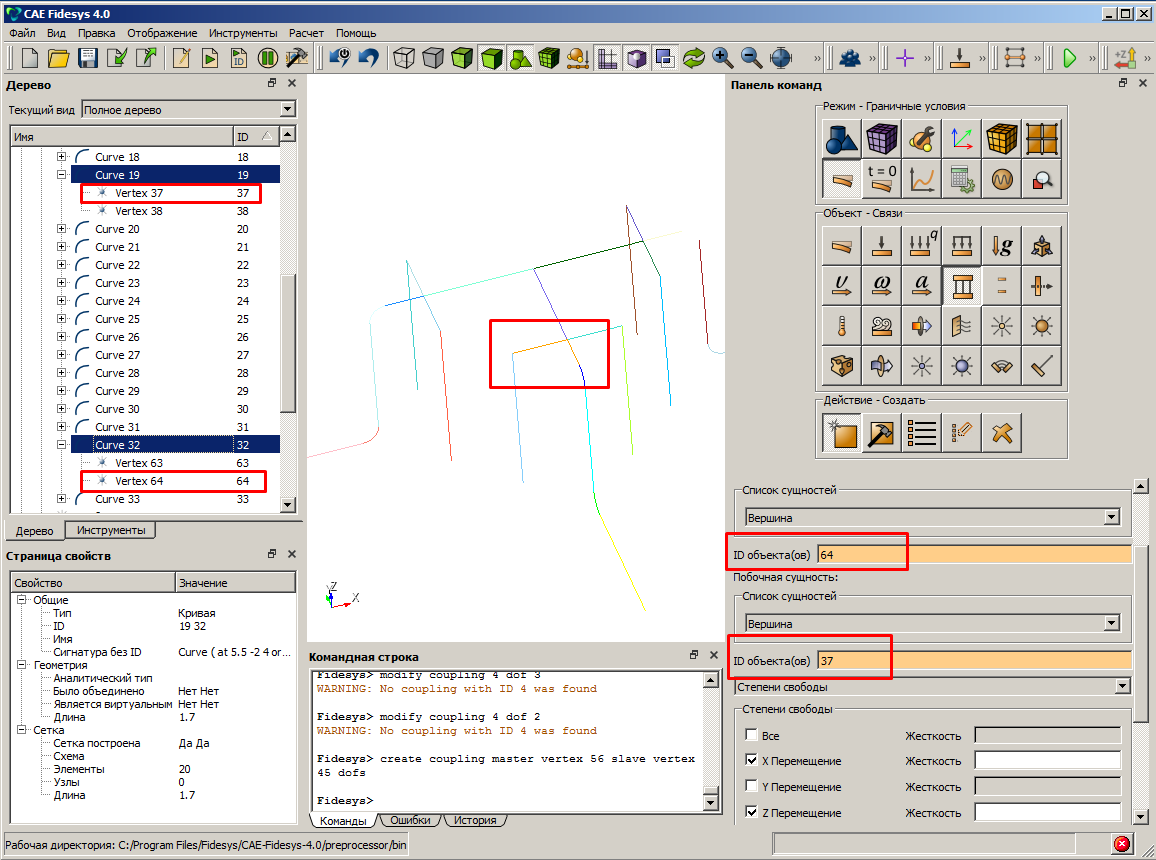Viewport: 1156px width, 860px height.
Task: Click the zoom in magnifier icon
Action: [x=722, y=57]
